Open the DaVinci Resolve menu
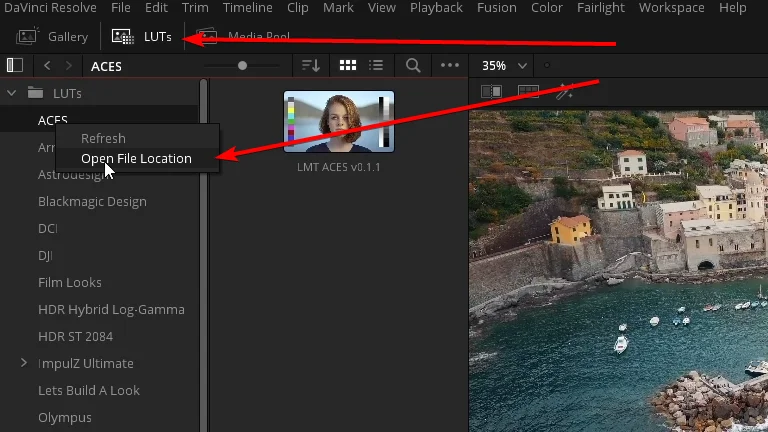Image resolution: width=768 pixels, height=432 pixels. pos(50,8)
